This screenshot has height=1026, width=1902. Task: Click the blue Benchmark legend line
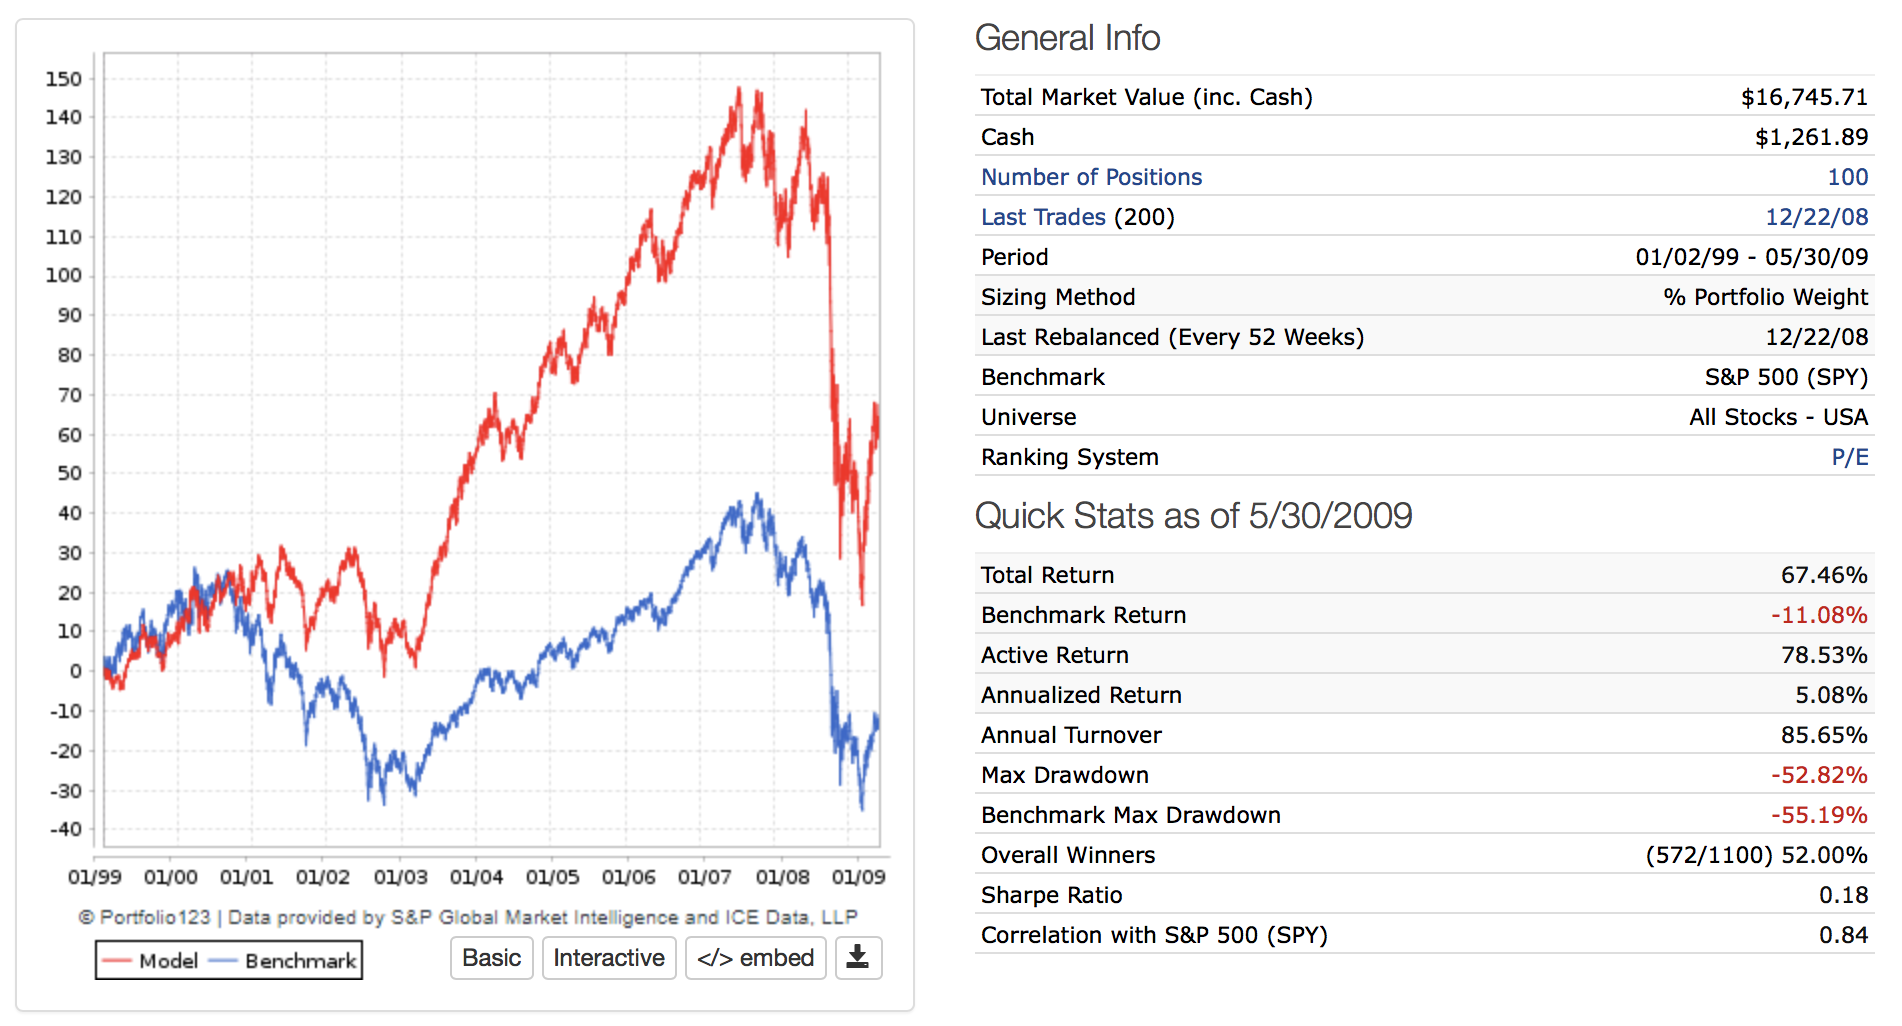(223, 961)
